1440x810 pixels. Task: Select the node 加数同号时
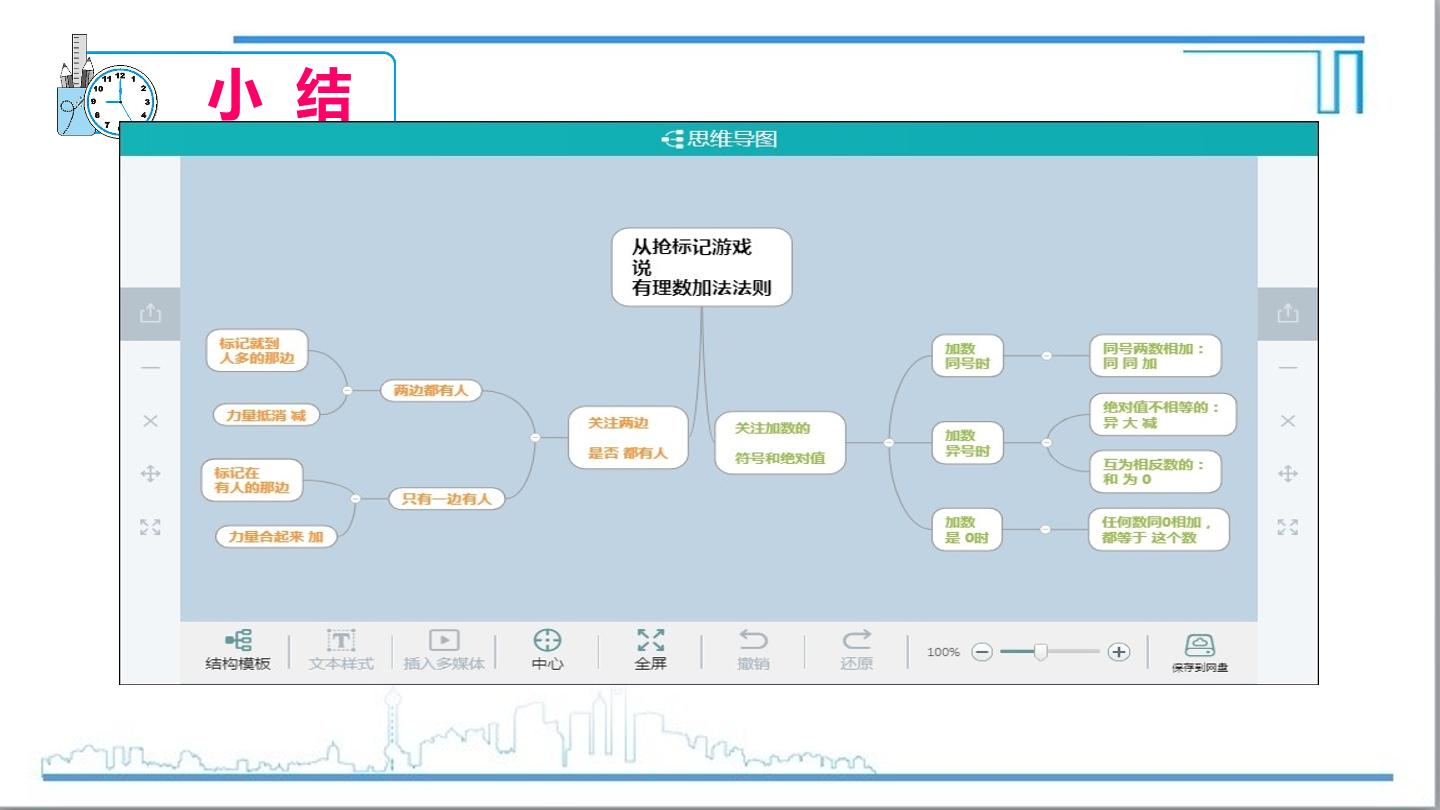[967, 356]
